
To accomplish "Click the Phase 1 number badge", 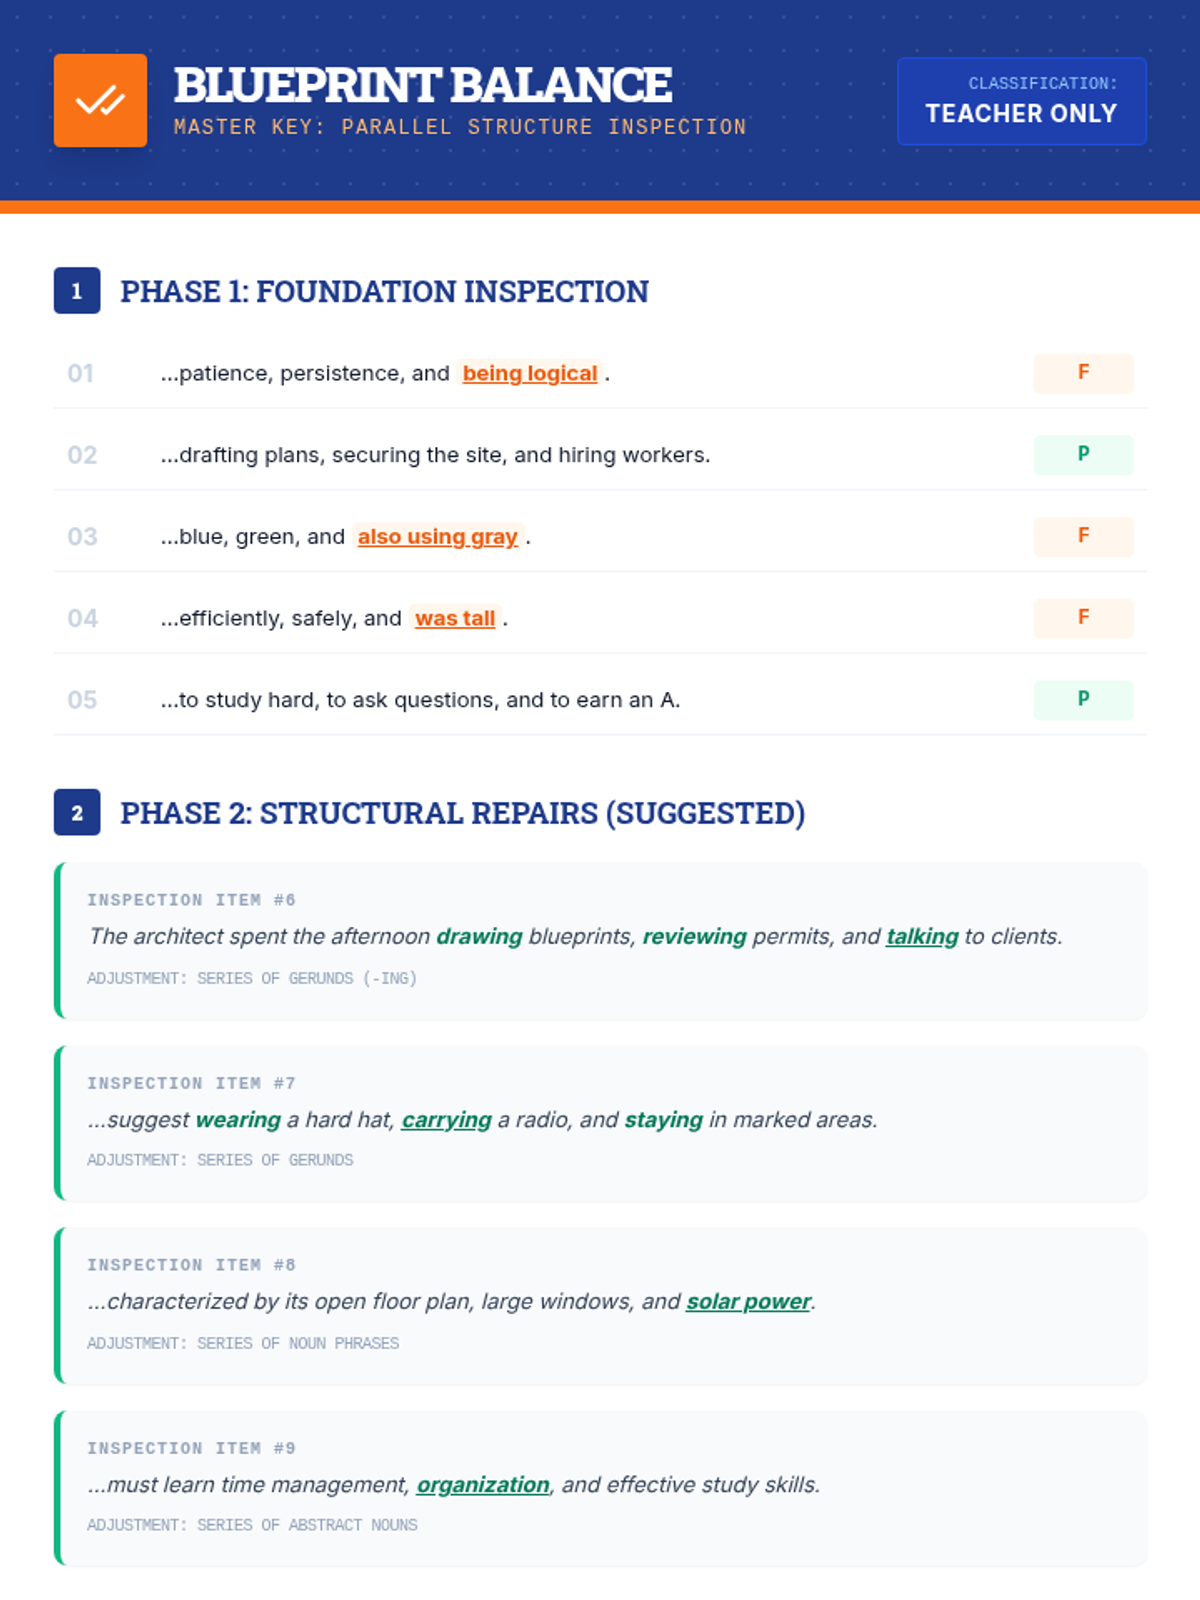I will (77, 291).
